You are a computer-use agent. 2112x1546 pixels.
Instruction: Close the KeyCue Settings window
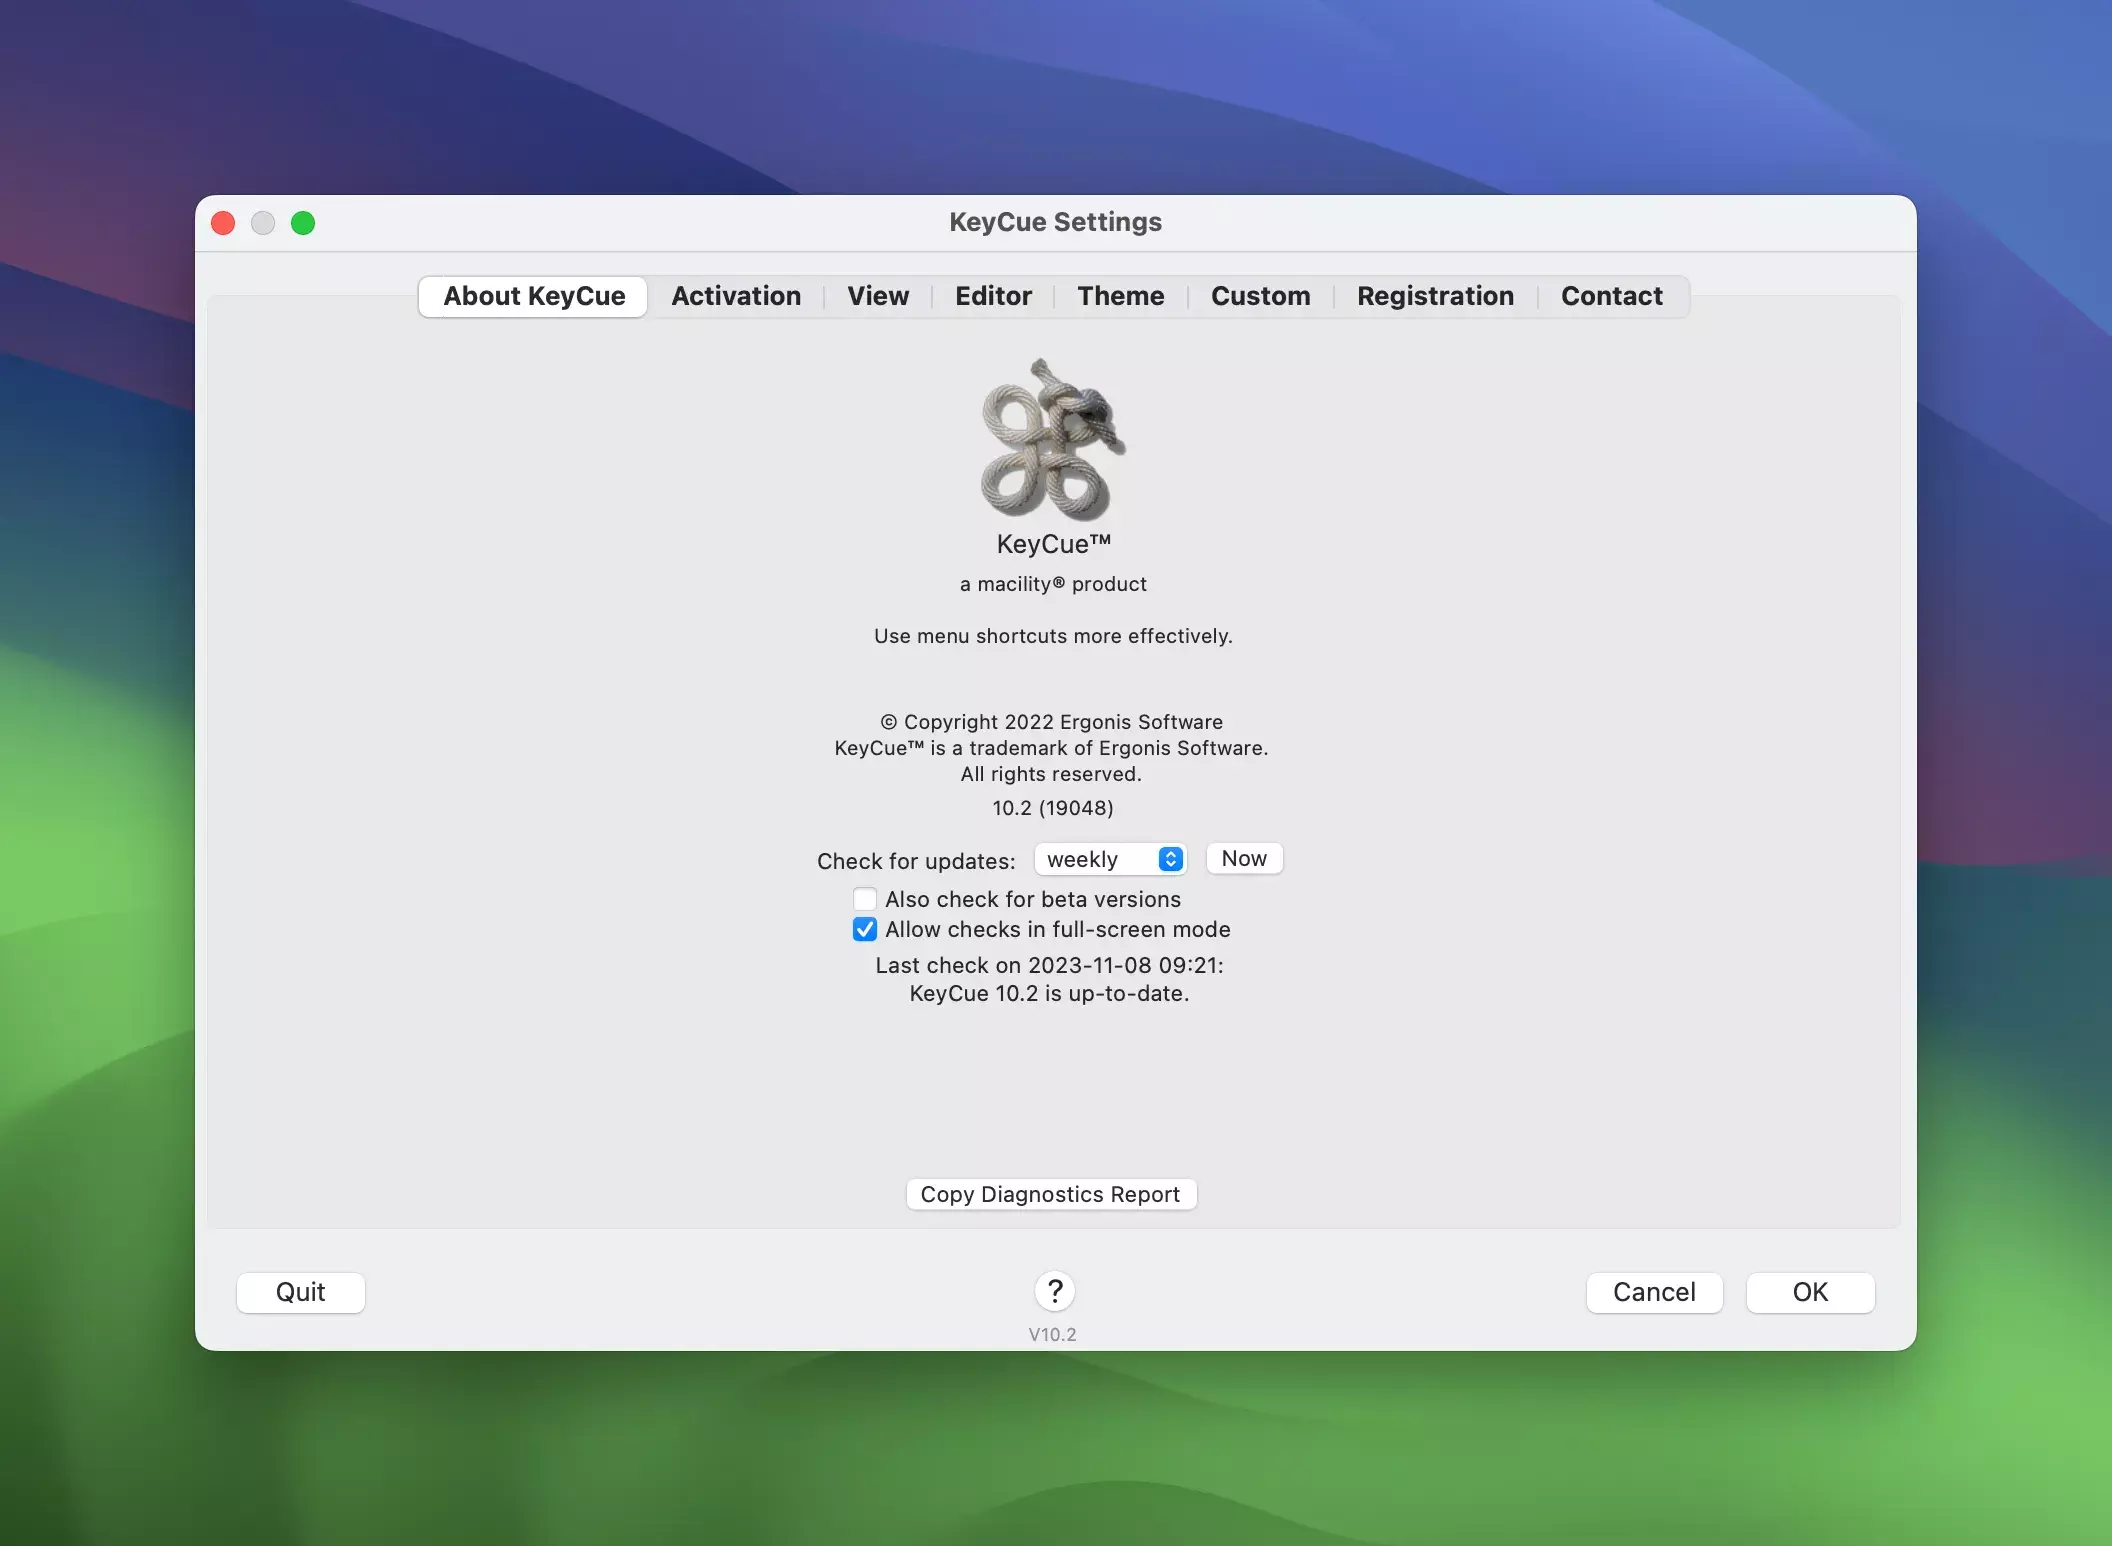pyautogui.click(x=223, y=223)
